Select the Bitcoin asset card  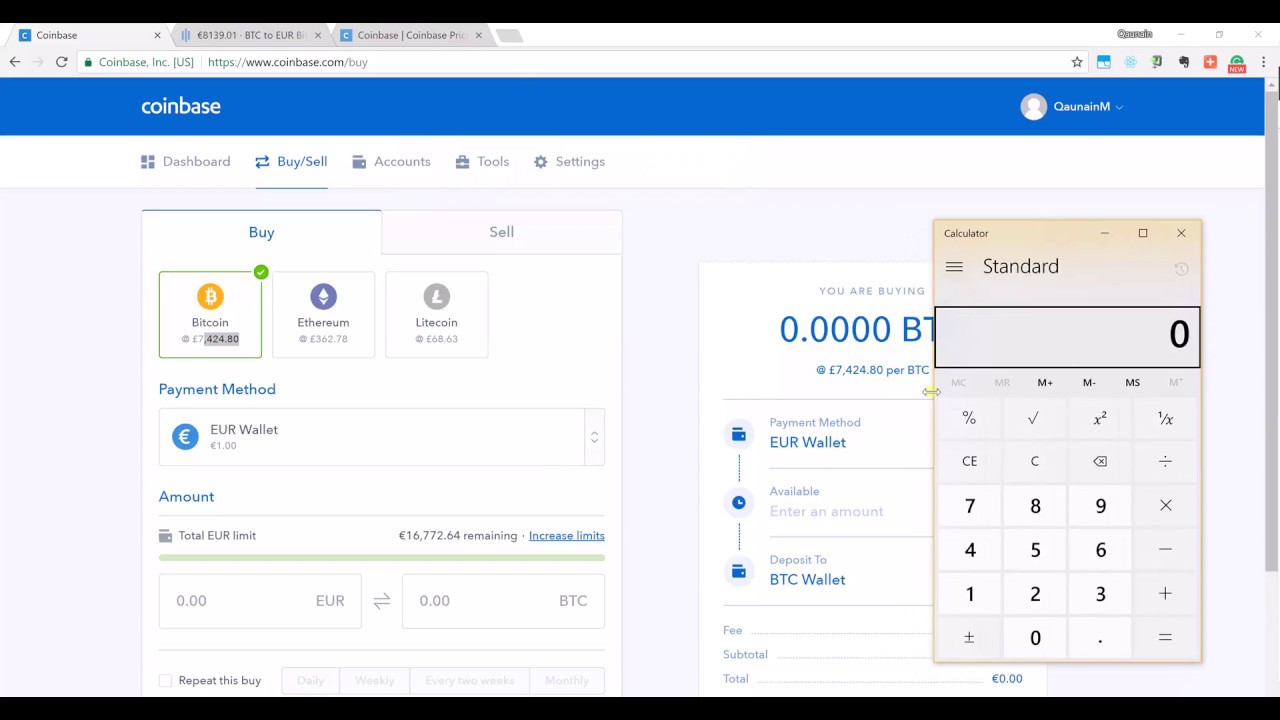pos(210,314)
